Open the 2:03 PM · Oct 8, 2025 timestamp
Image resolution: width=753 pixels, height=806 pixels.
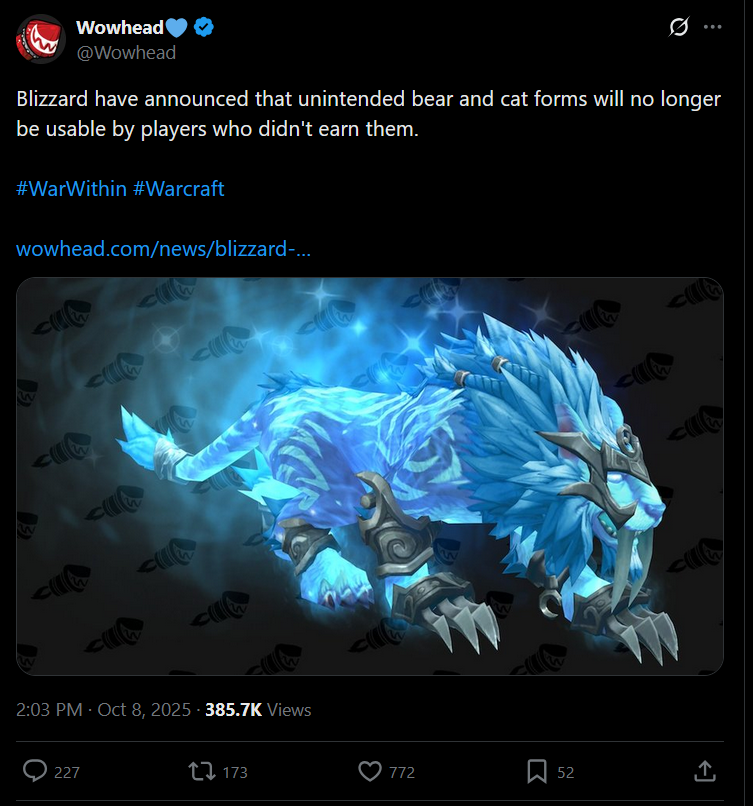pos(103,709)
